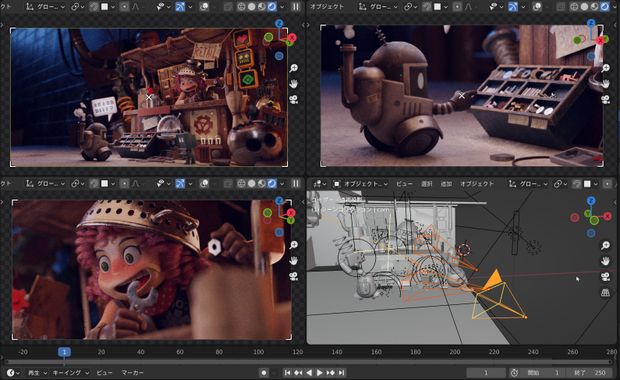Jump to timeline start frame
Screen dimensions: 620x380
[x=287, y=372]
